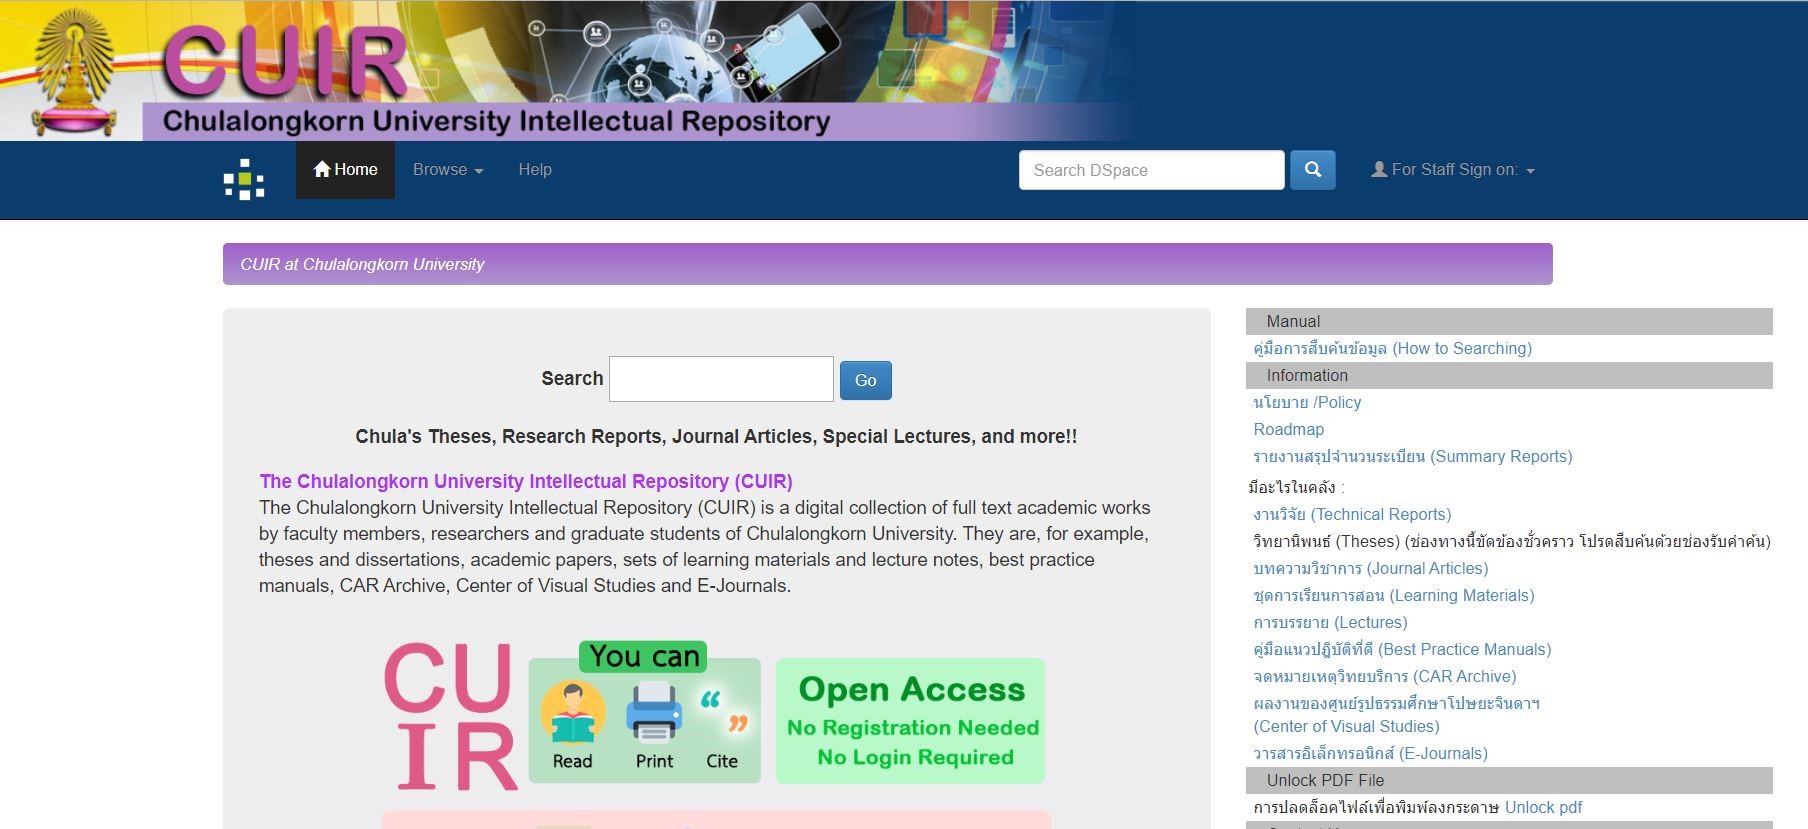Viewport: 1808px width, 829px height.
Task: Click the Unlock PDF File section header
Action: click(1509, 780)
